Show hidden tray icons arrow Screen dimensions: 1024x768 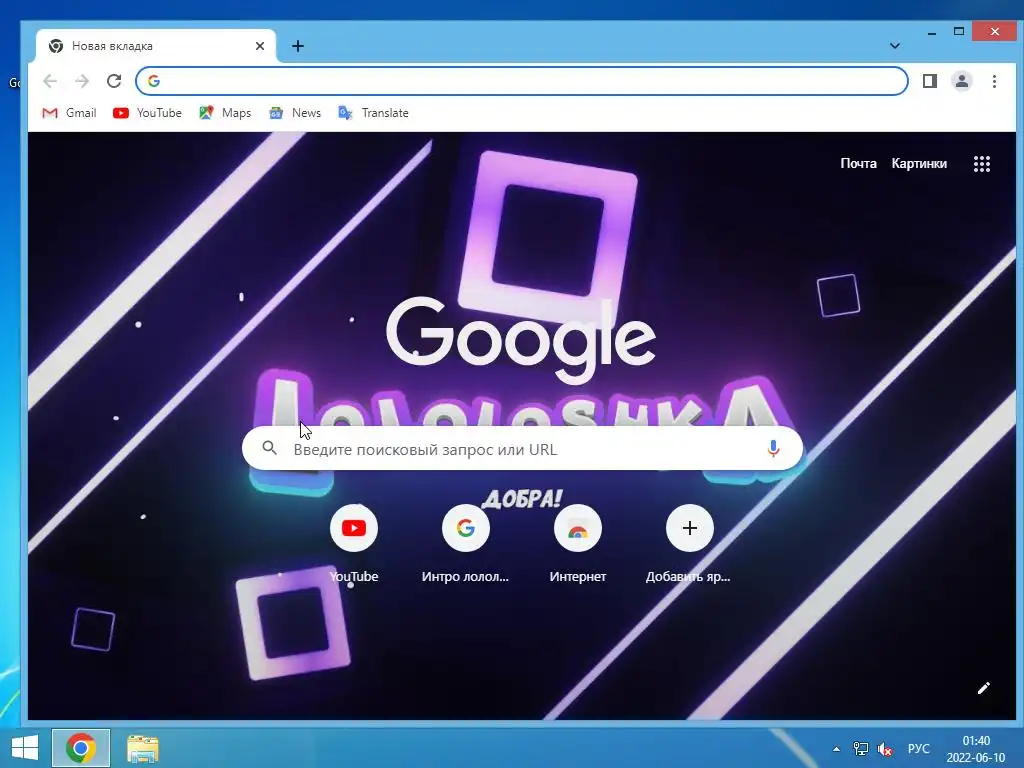[x=836, y=749]
